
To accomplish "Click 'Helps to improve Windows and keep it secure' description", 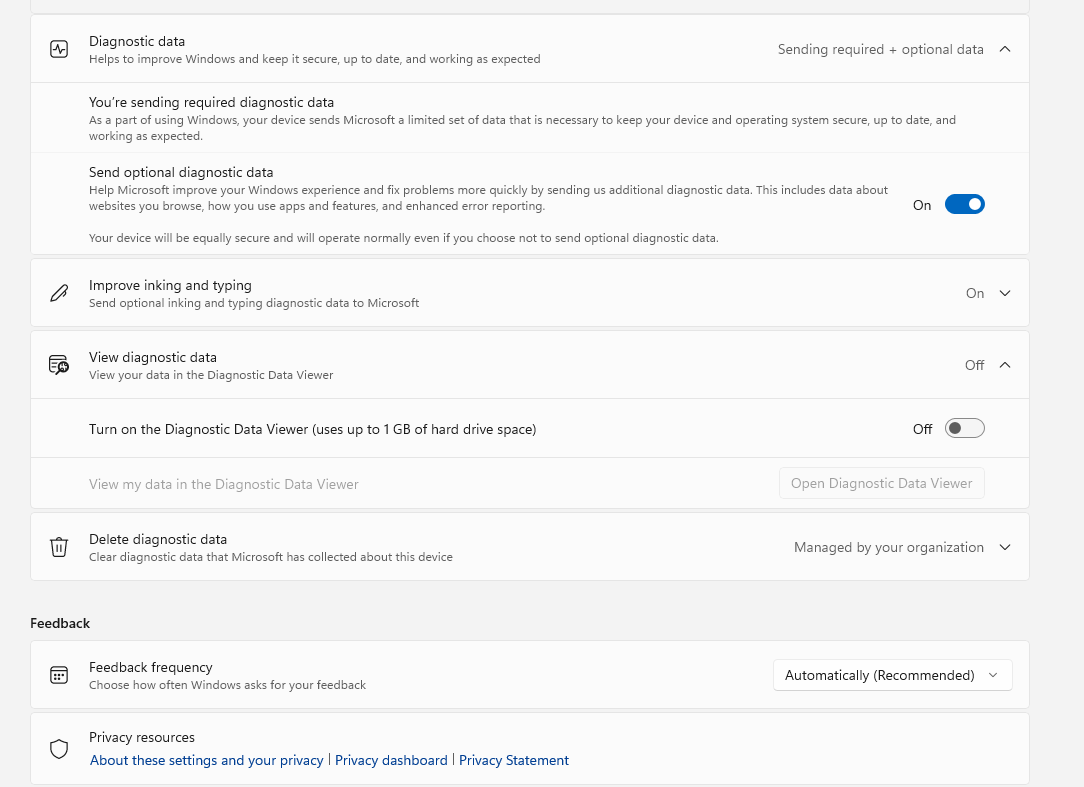I will (x=315, y=59).
